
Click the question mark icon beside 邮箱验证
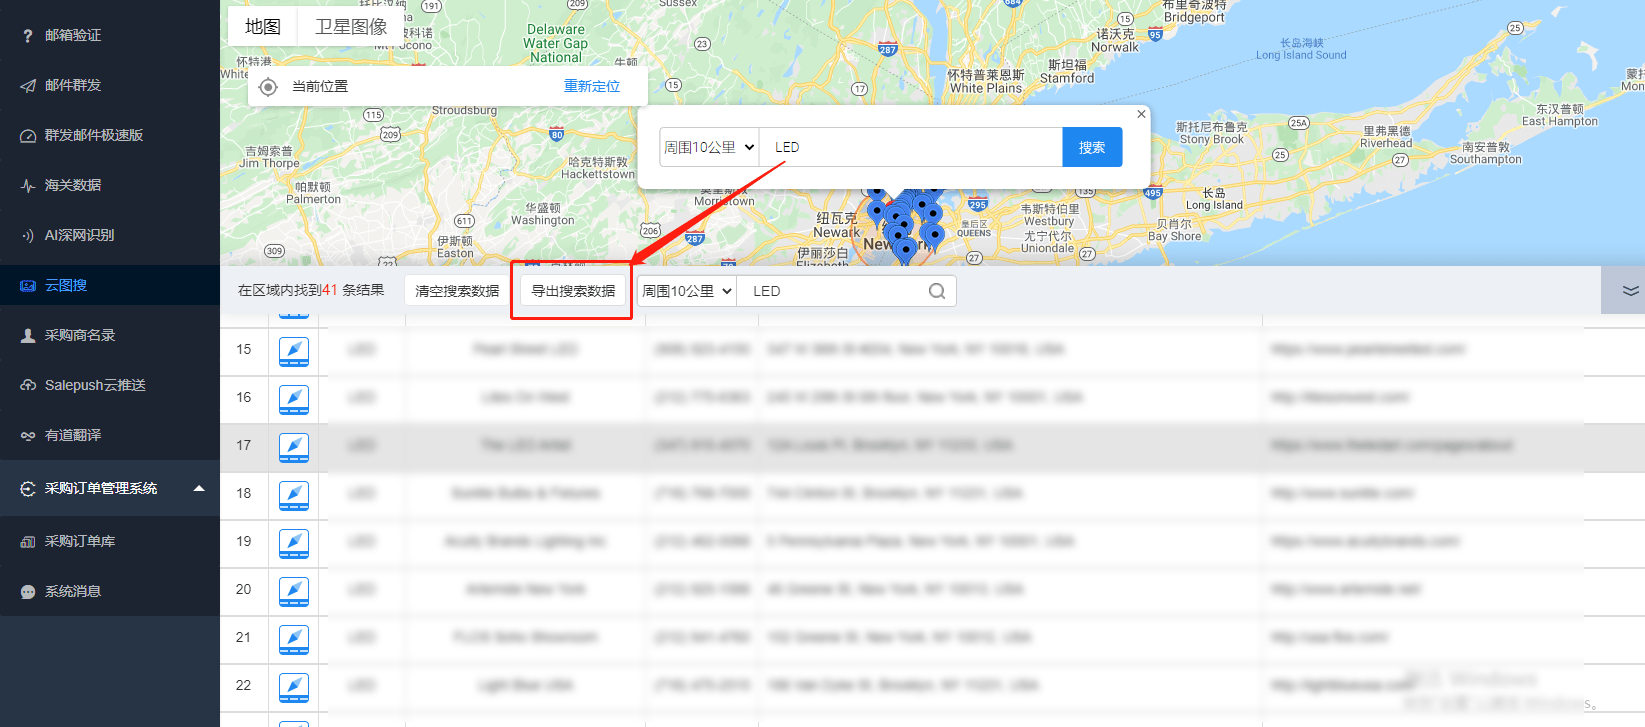coord(28,36)
